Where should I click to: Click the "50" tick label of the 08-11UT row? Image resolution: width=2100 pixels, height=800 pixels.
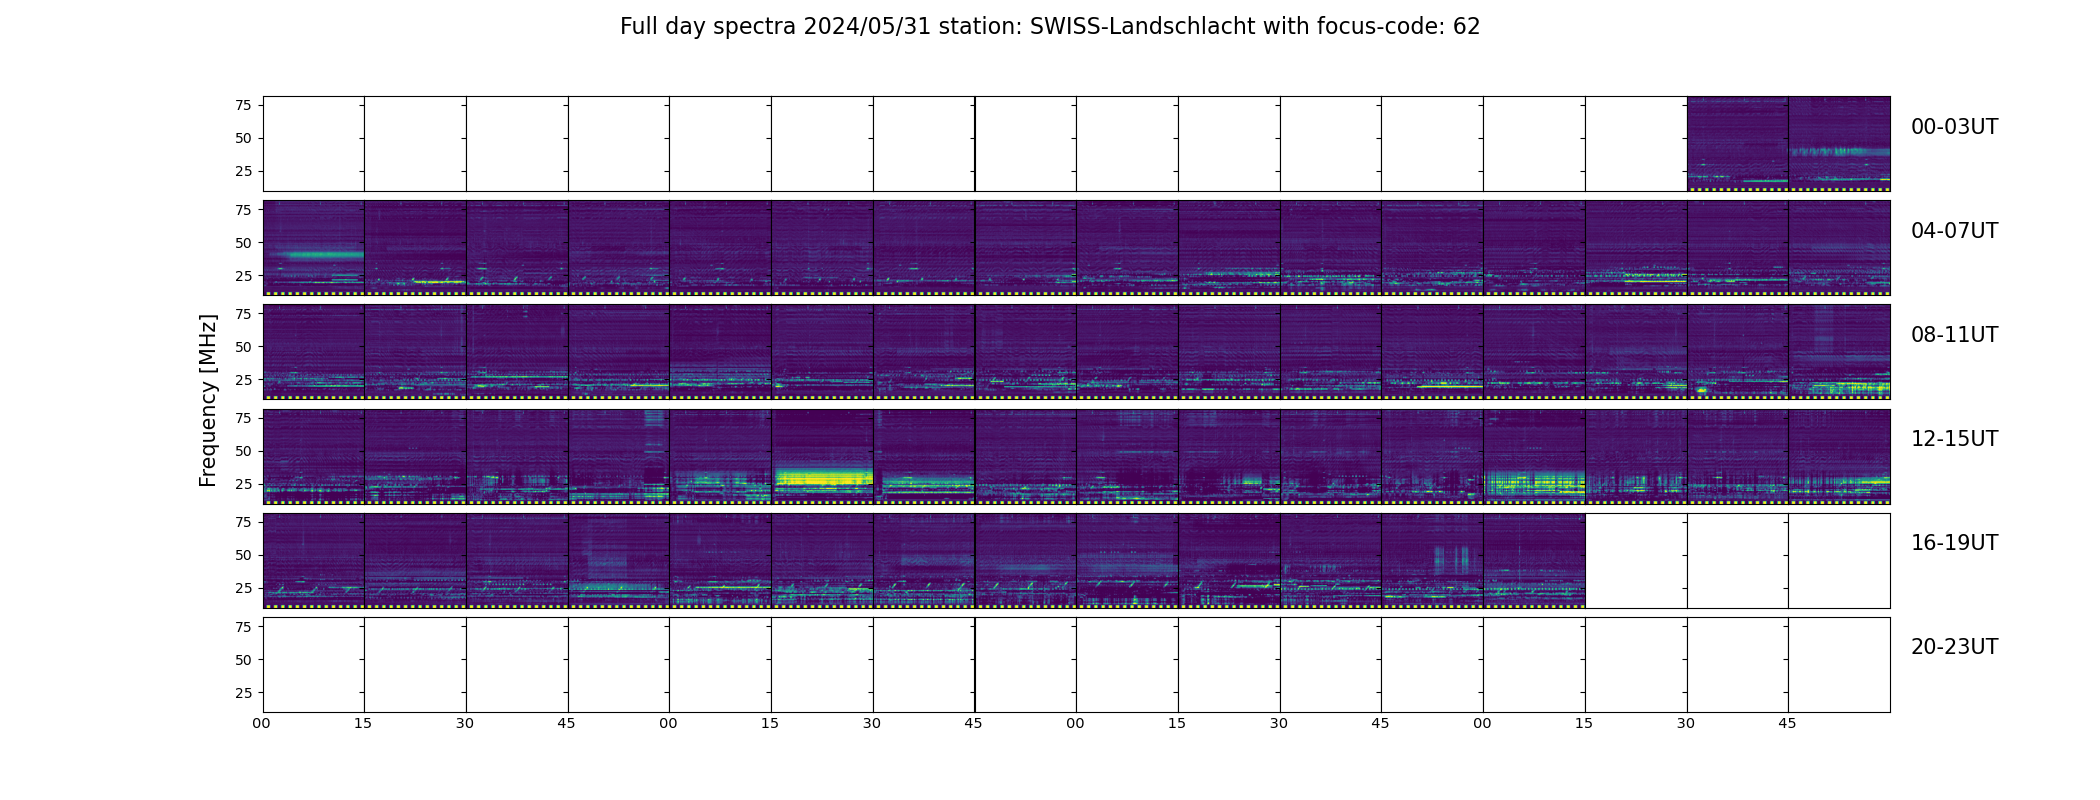243,346
